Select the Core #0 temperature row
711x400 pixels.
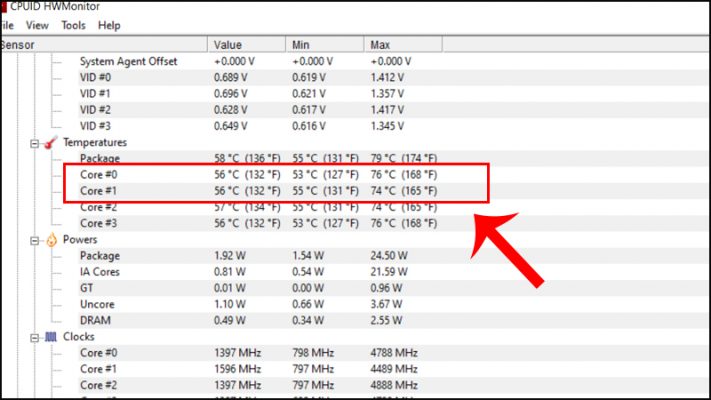pyautogui.click(x=98, y=175)
